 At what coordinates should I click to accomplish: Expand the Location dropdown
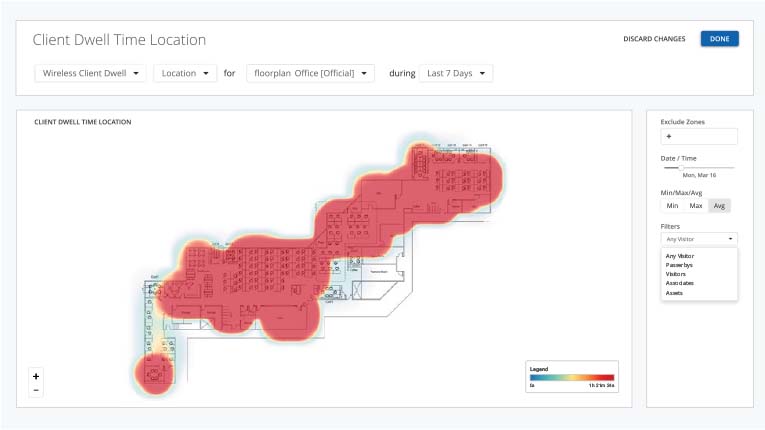(x=185, y=73)
